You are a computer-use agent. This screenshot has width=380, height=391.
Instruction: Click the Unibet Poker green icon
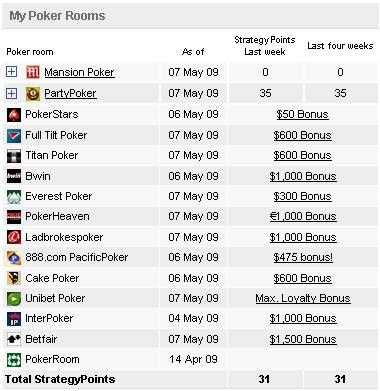tap(14, 299)
